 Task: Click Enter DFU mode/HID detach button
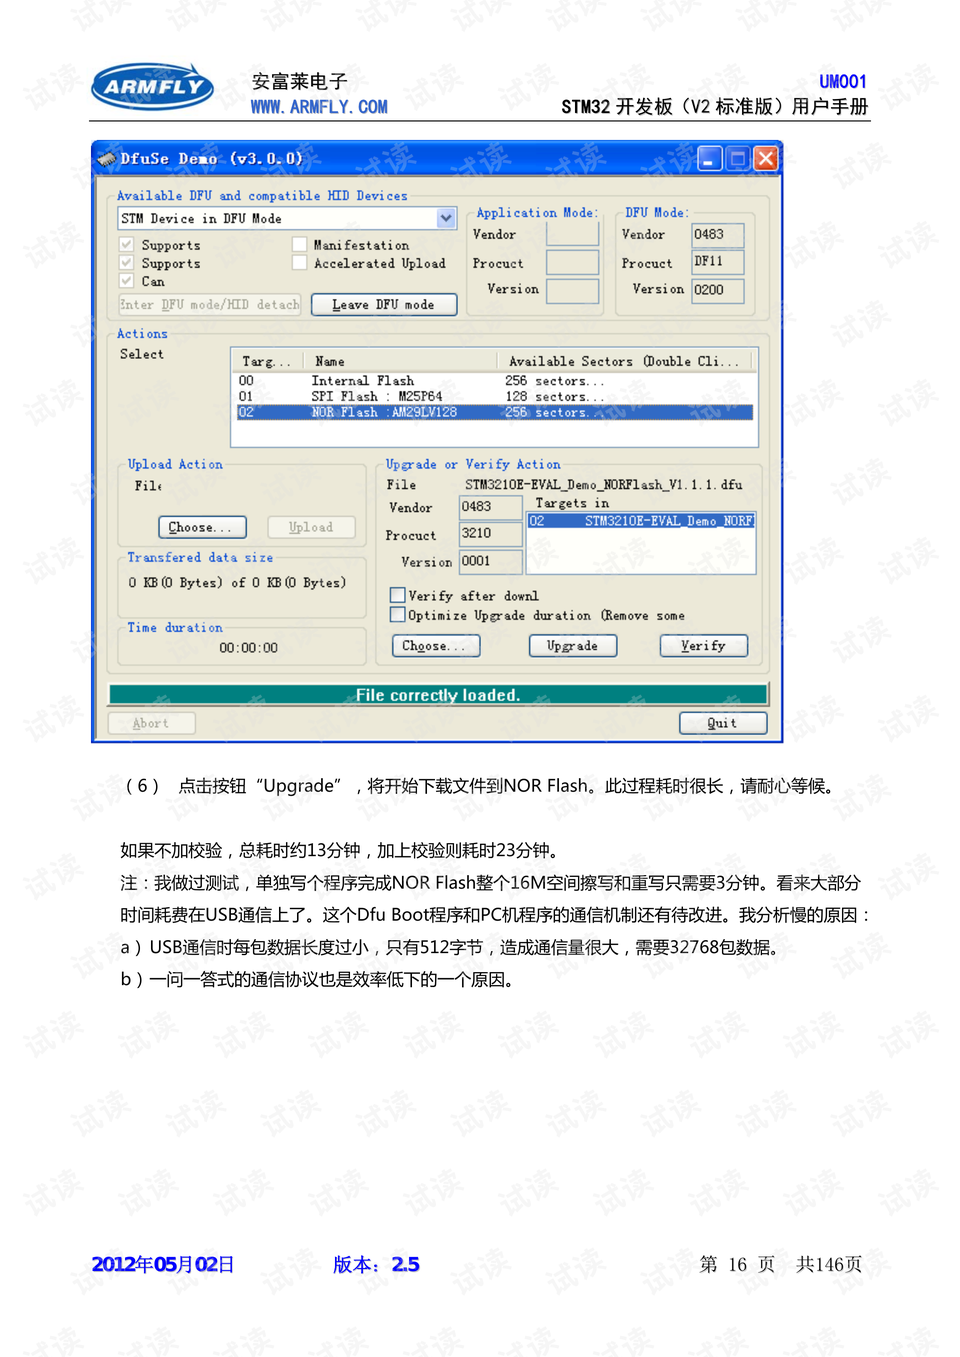click(210, 304)
